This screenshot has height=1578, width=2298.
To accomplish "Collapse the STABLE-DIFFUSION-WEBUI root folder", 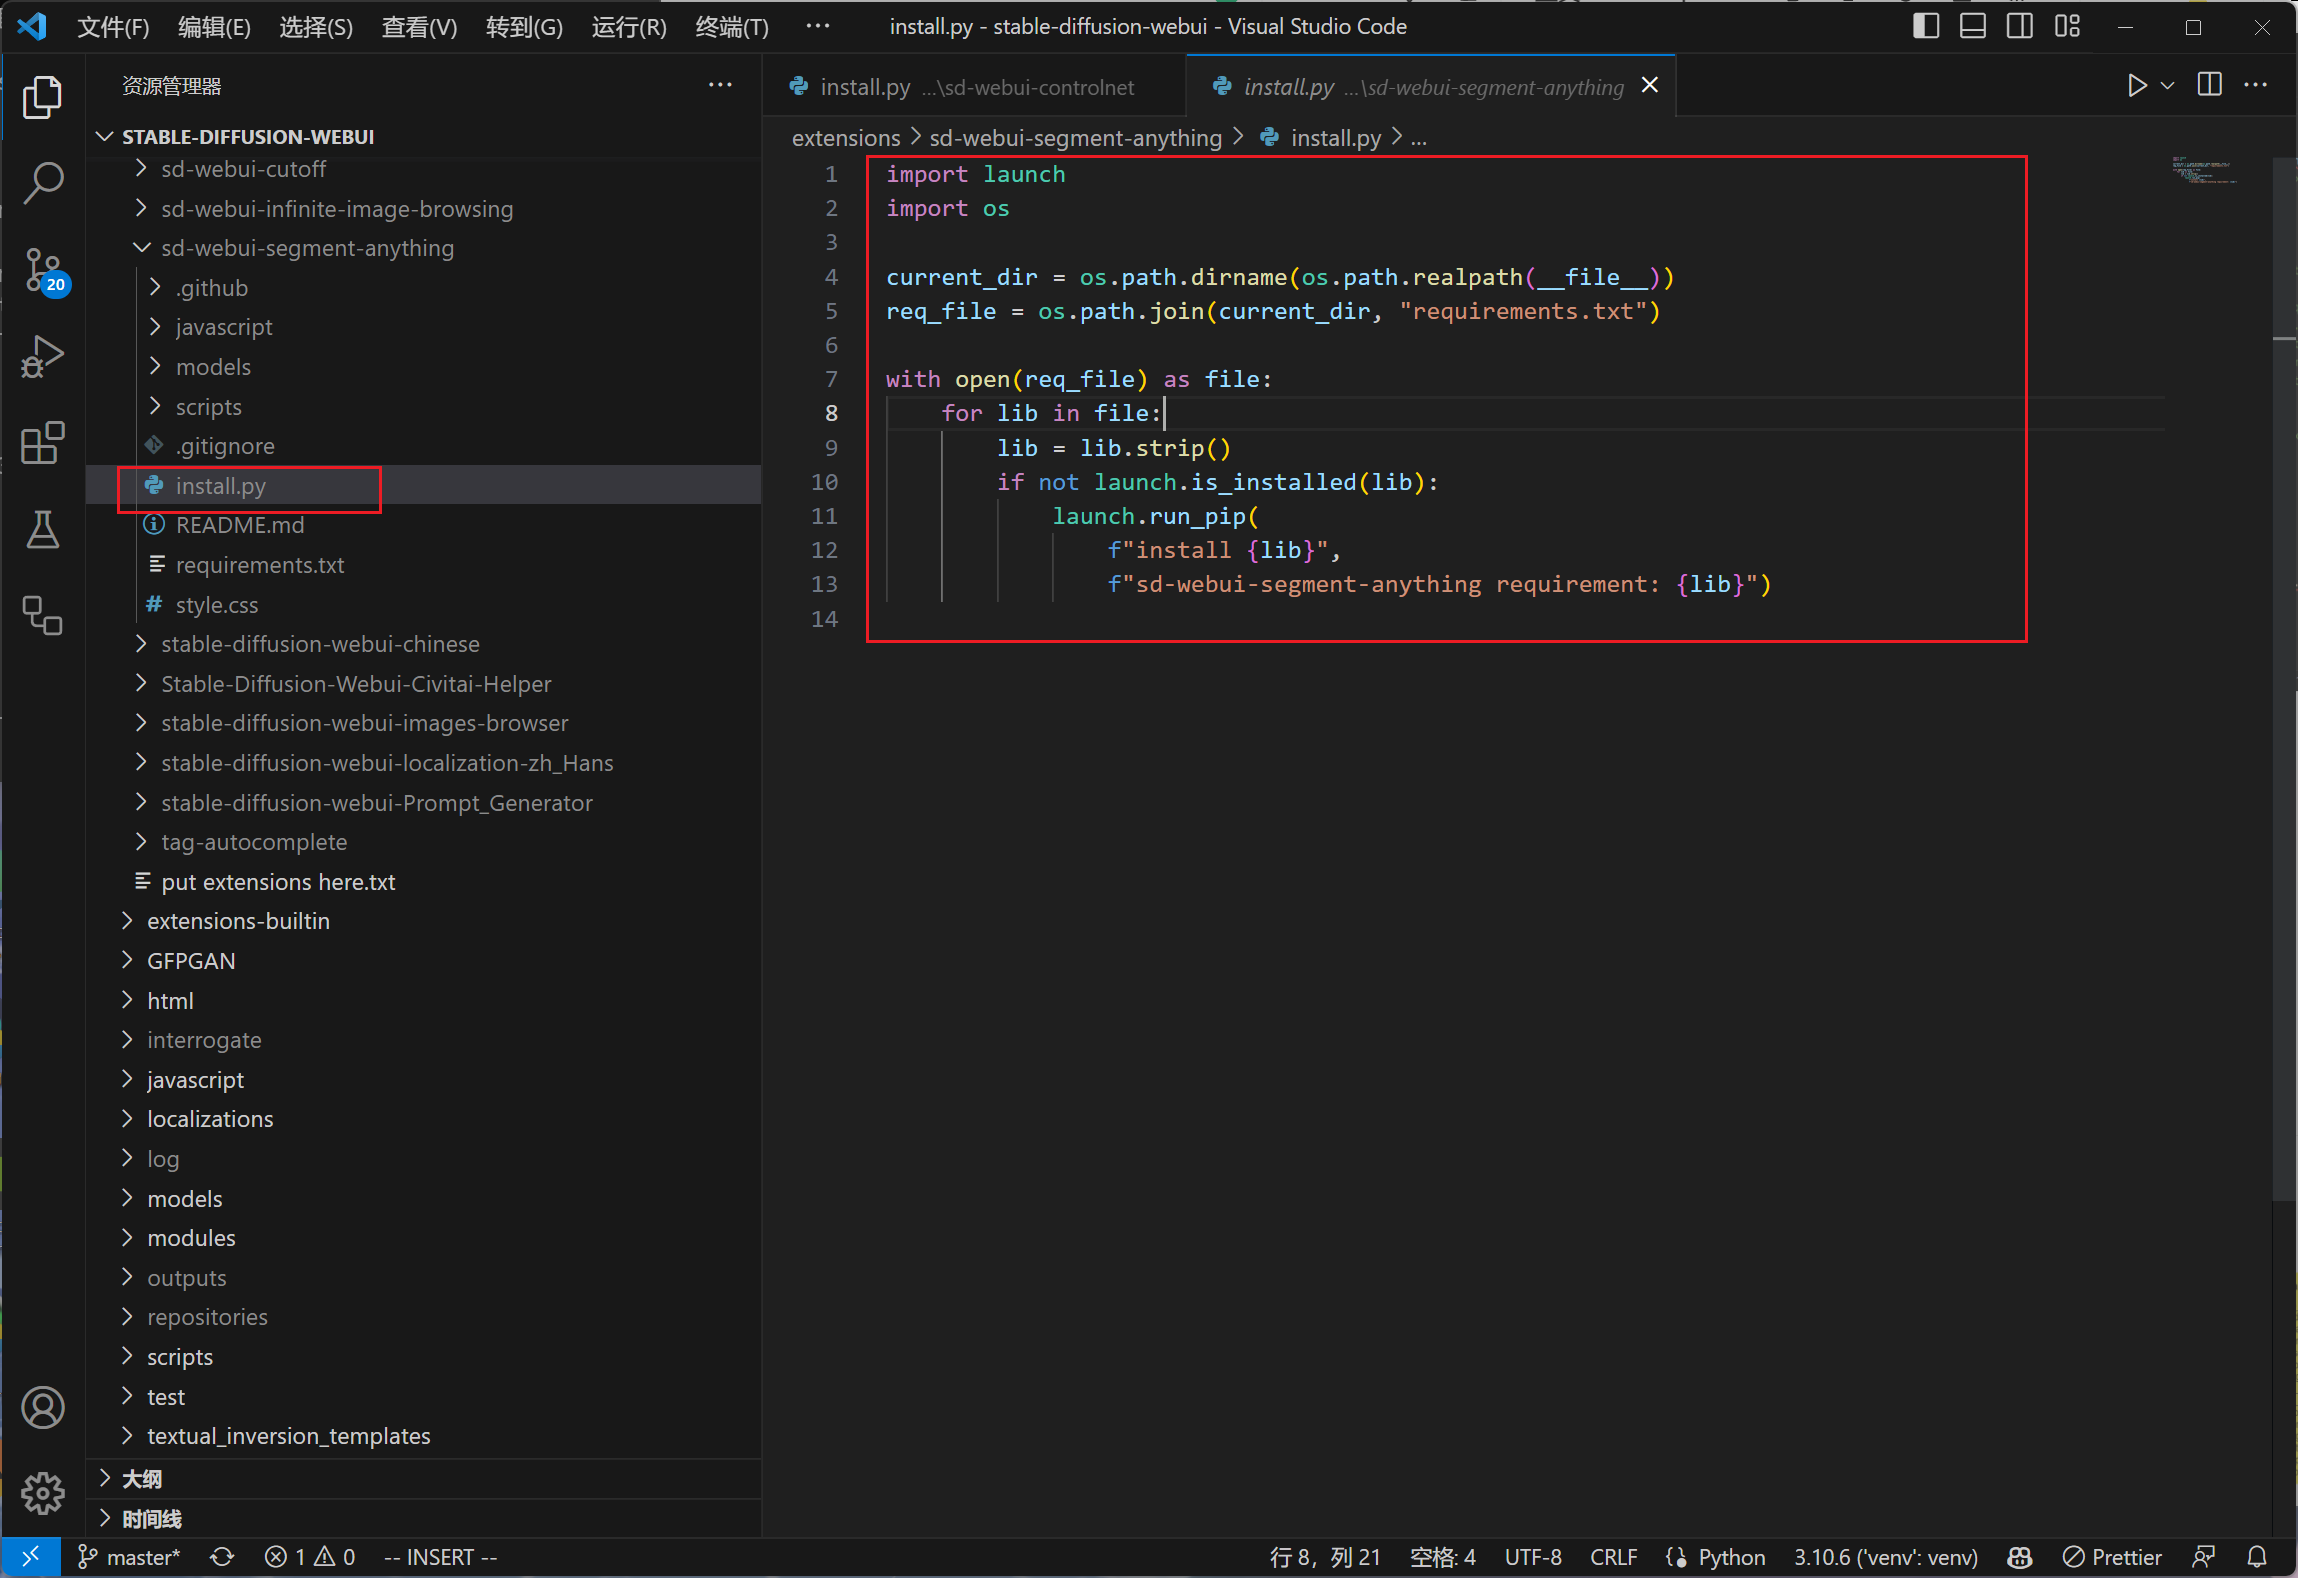I will [x=104, y=136].
